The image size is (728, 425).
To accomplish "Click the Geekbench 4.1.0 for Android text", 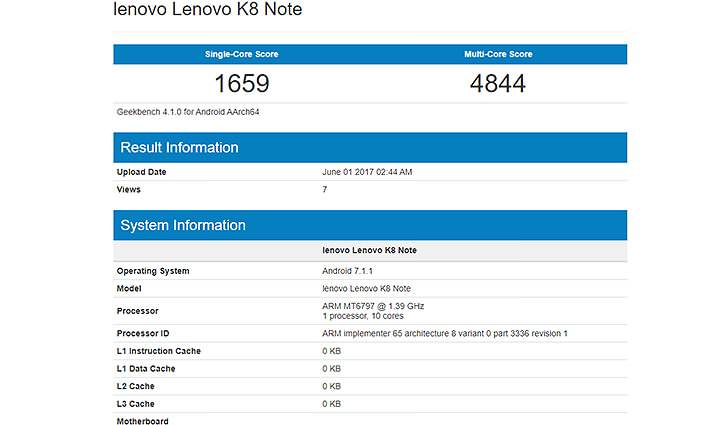I will (x=188, y=112).
